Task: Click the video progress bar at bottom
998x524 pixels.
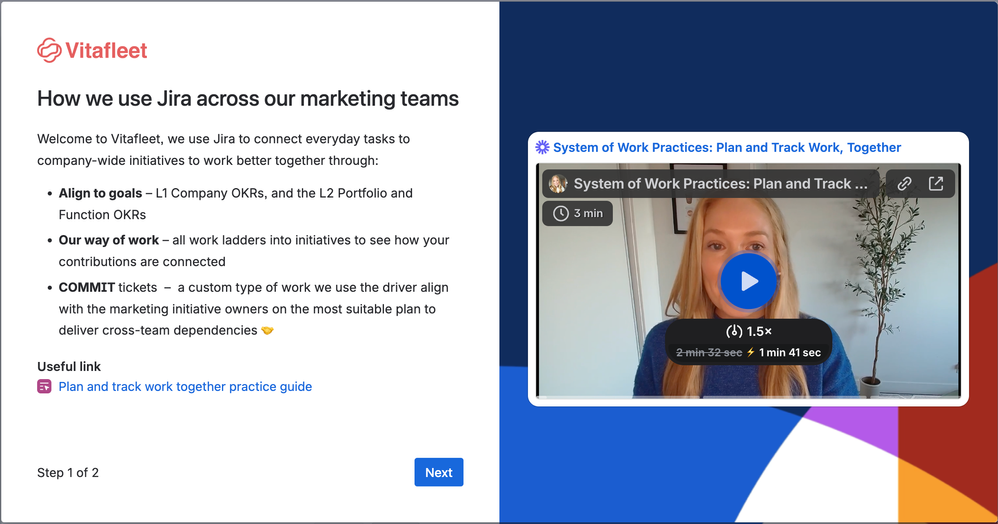Action: coord(748,396)
